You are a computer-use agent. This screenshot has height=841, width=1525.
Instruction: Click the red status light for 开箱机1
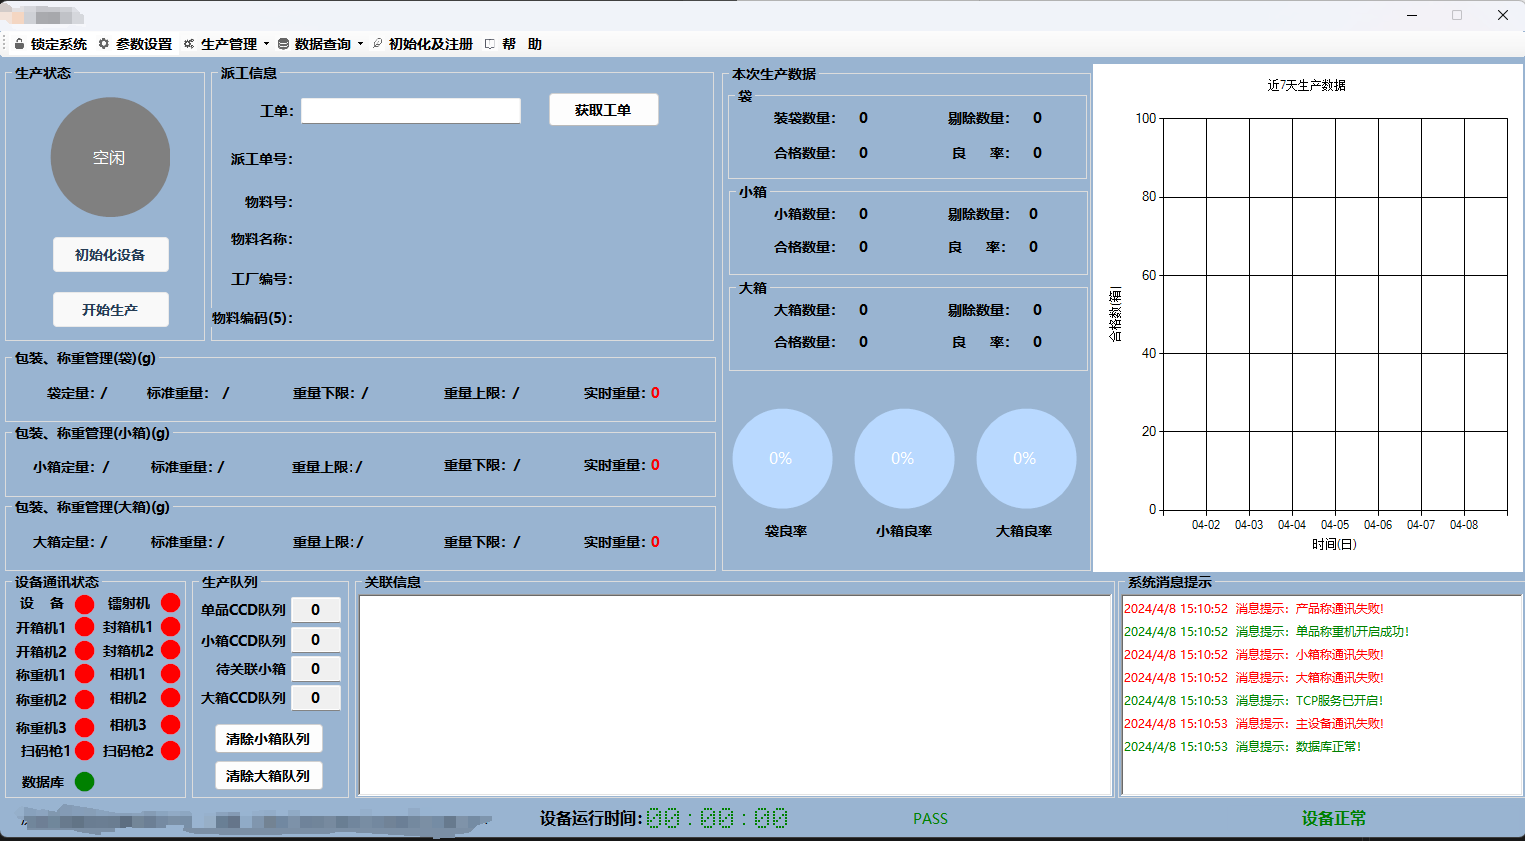pos(85,628)
